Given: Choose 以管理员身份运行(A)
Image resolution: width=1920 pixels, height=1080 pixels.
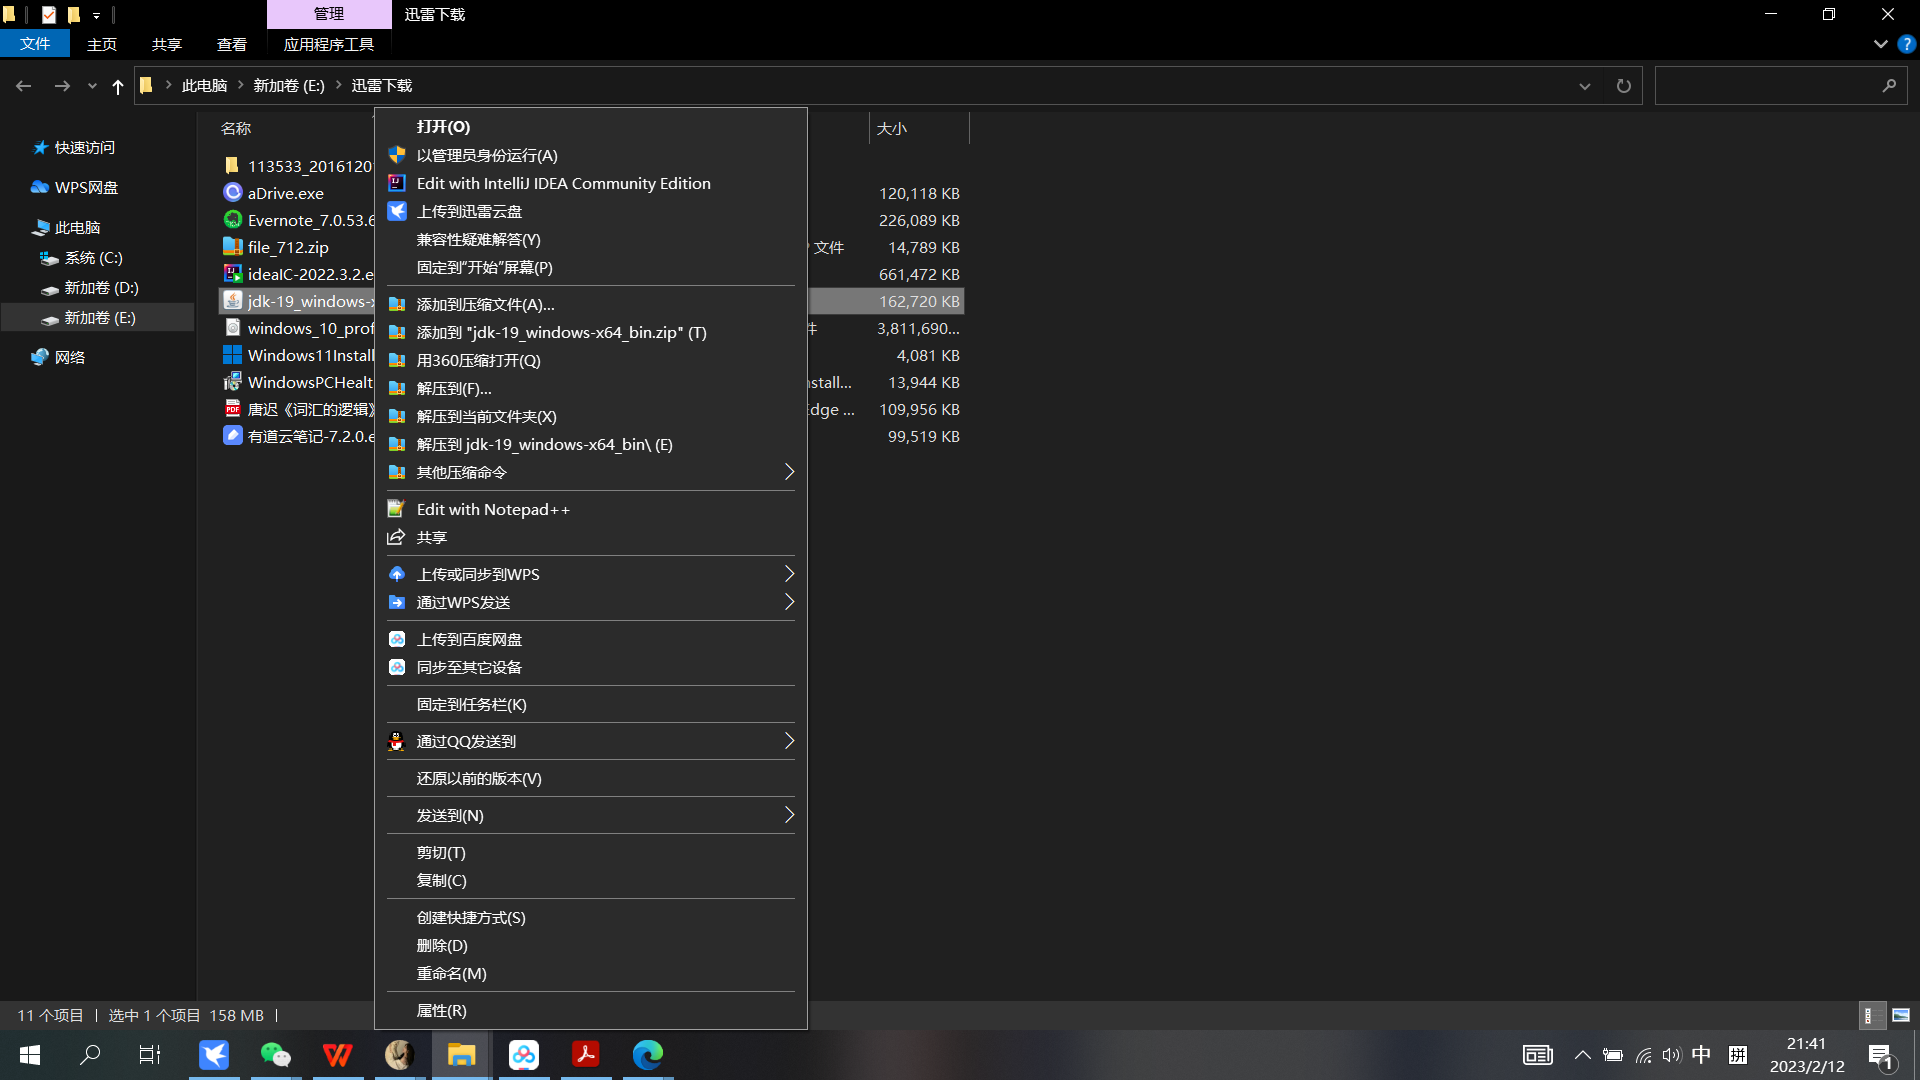Looking at the screenshot, I should click(x=590, y=155).
